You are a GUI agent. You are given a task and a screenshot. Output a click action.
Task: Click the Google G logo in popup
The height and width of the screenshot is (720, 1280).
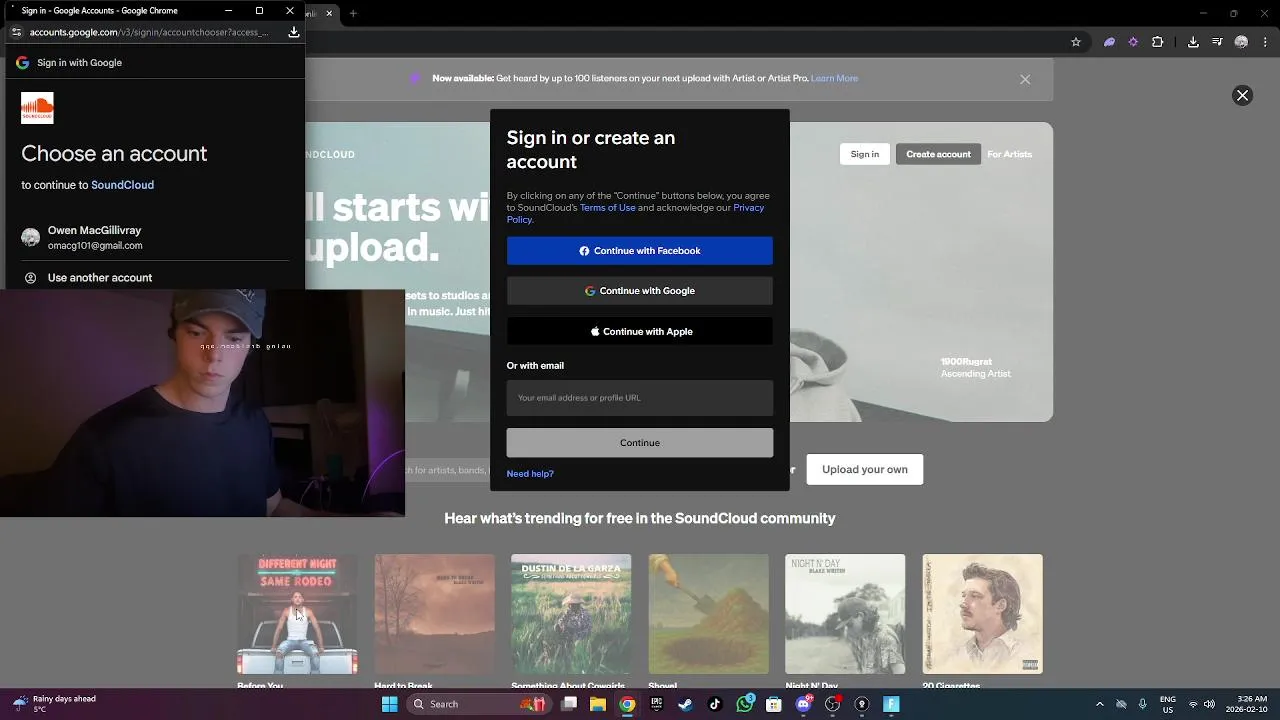pyautogui.click(x=22, y=62)
